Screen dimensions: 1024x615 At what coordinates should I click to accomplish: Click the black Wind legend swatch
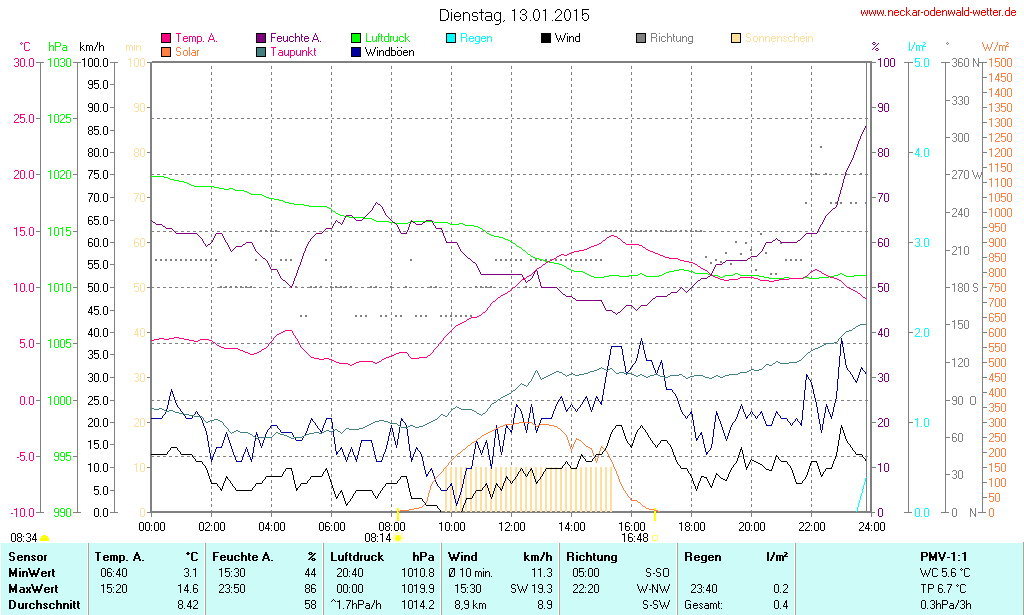[546, 38]
